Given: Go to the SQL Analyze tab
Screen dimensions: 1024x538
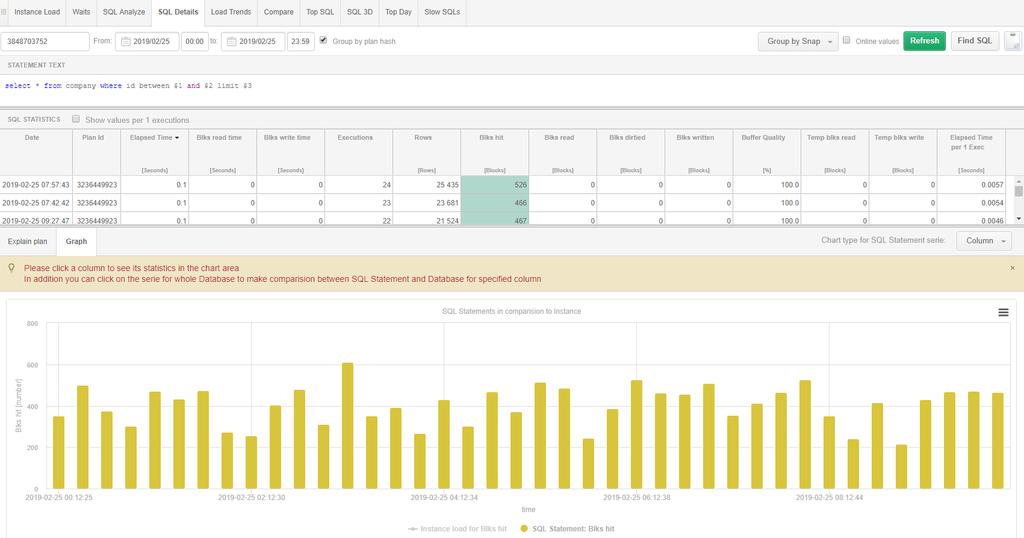Looking at the screenshot, I should (123, 12).
